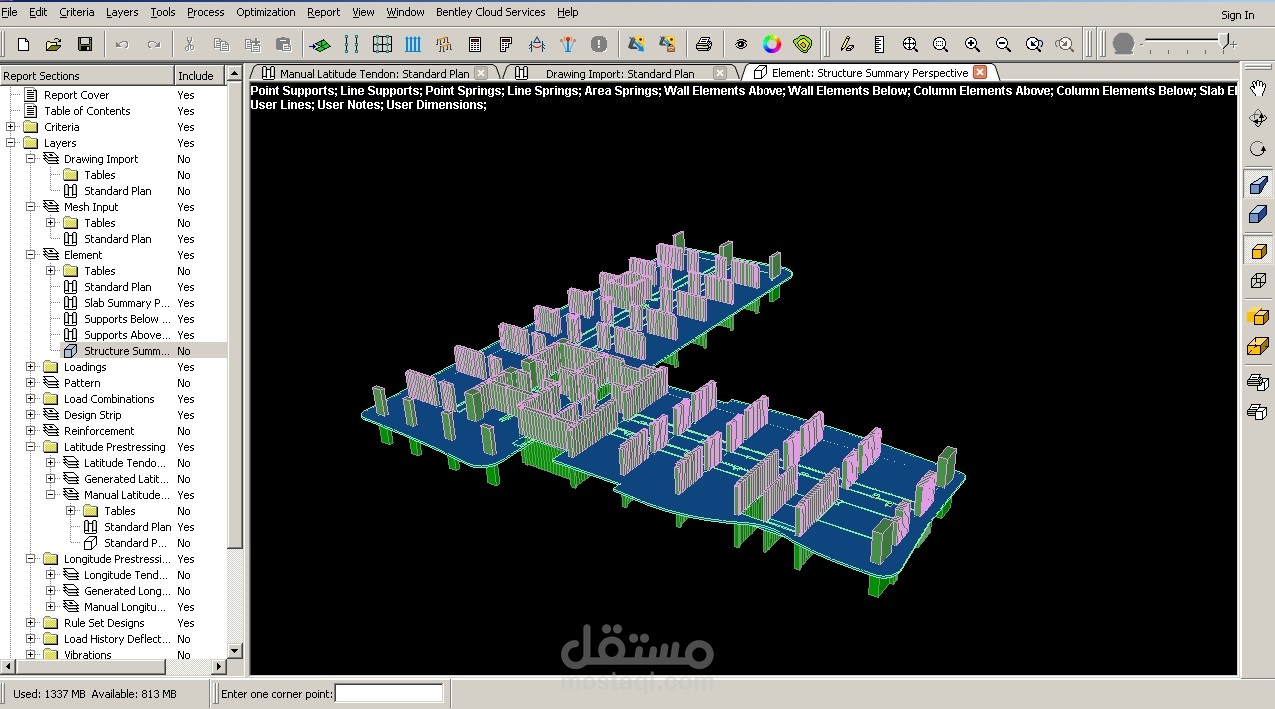Click the Report Sections column header
The height and width of the screenshot is (709, 1275).
tap(87, 75)
